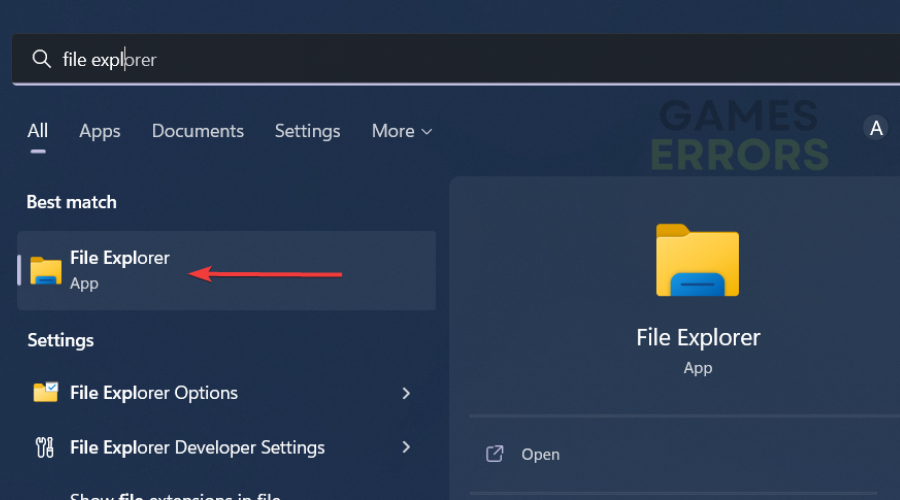
Task: Click the large File Explorer icon in preview pane
Action: (x=697, y=260)
